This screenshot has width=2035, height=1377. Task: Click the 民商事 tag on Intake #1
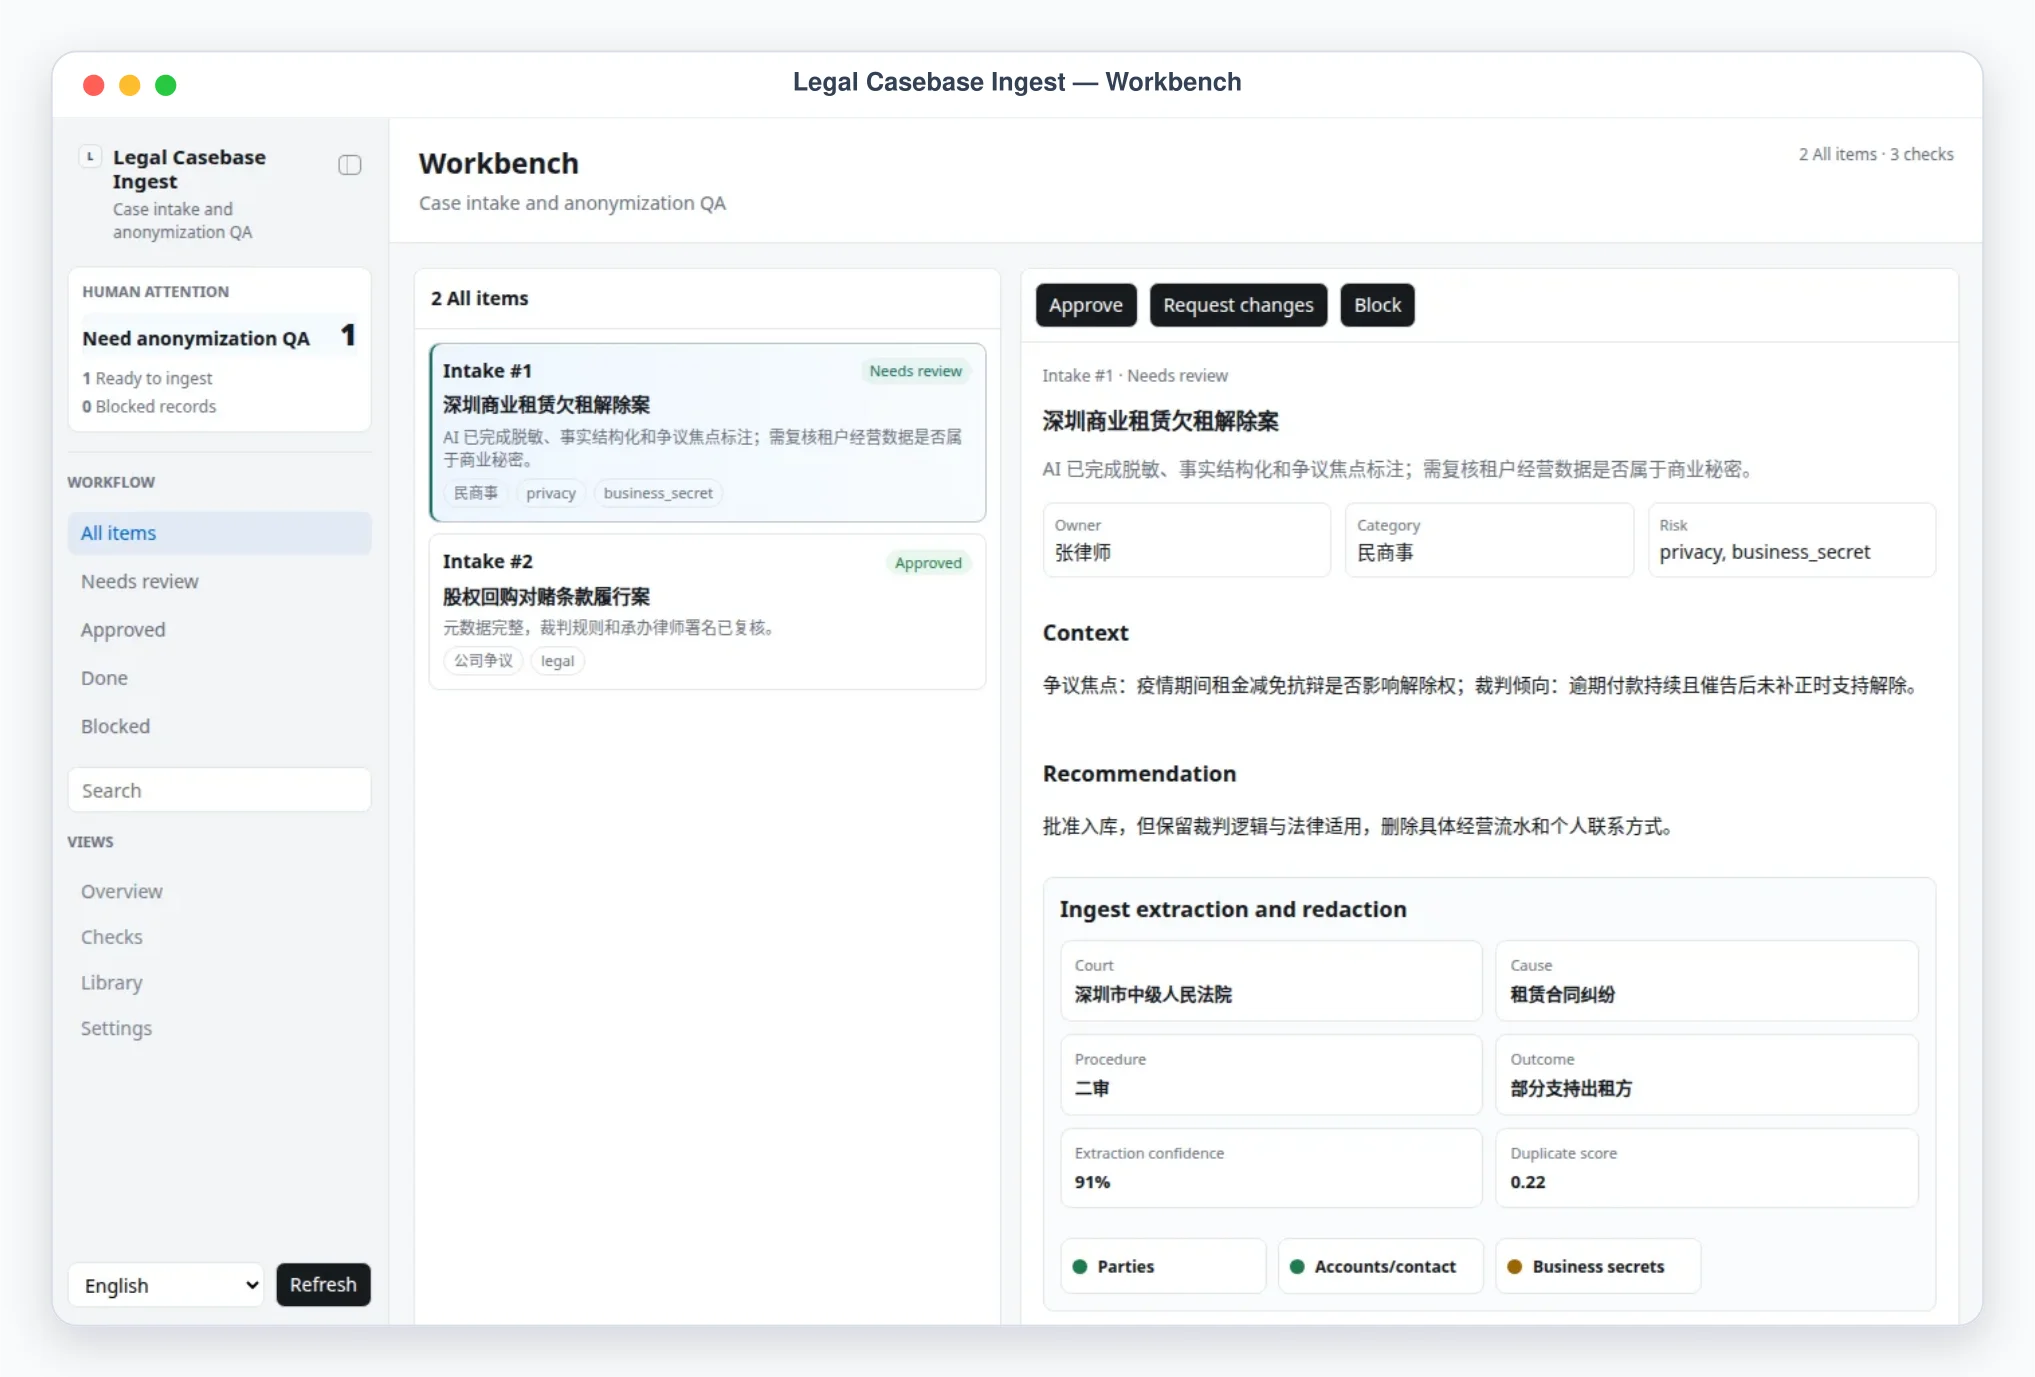[475, 493]
